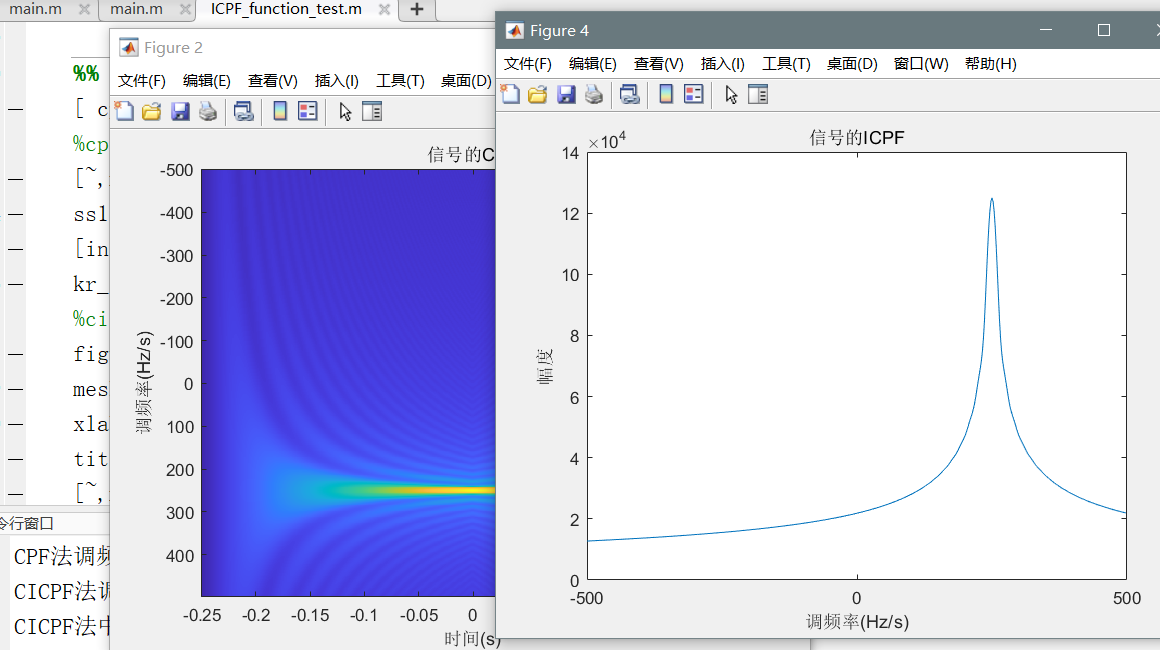Insert legend via Figure 4 toolbar icon

pyautogui.click(x=694, y=95)
